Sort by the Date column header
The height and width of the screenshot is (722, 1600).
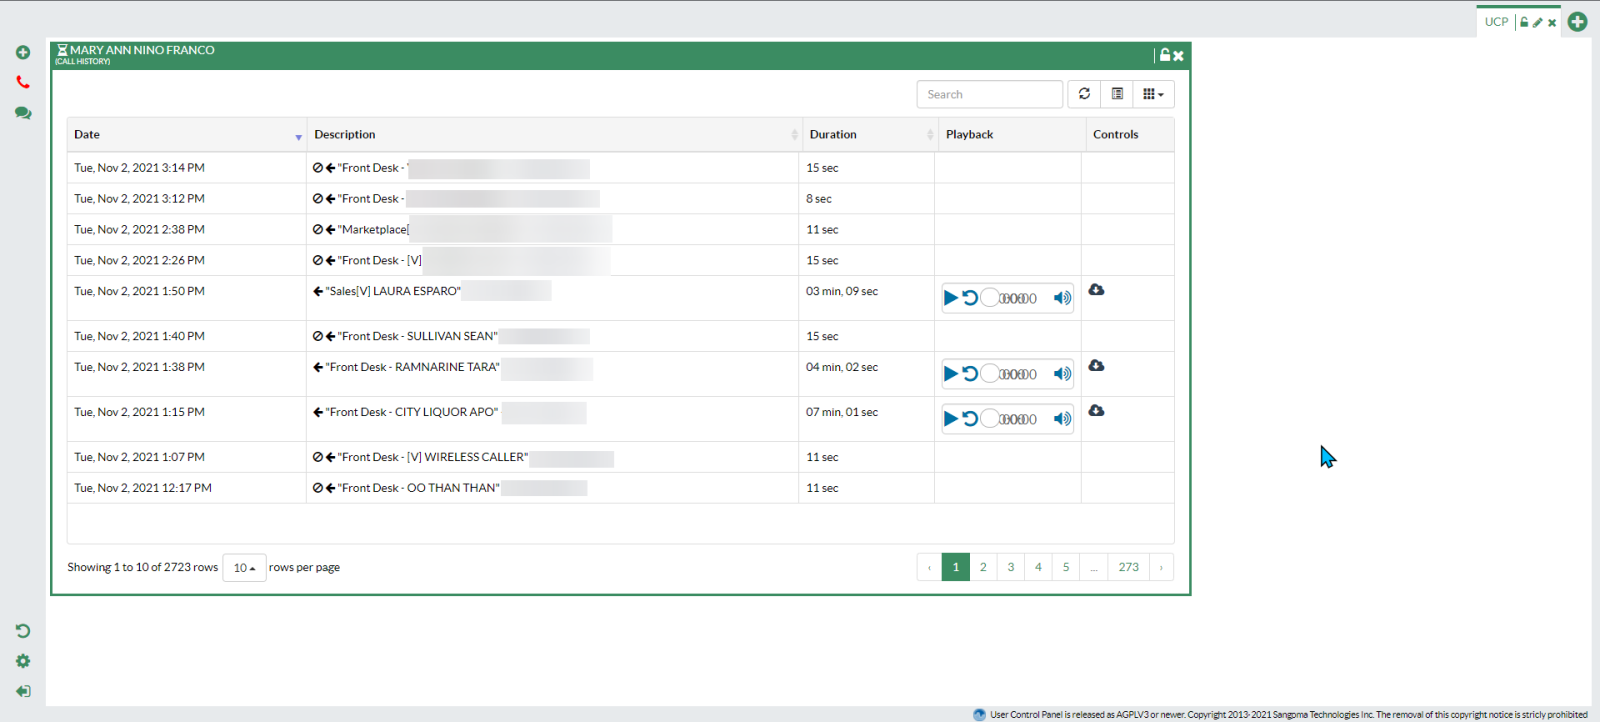tap(187, 135)
